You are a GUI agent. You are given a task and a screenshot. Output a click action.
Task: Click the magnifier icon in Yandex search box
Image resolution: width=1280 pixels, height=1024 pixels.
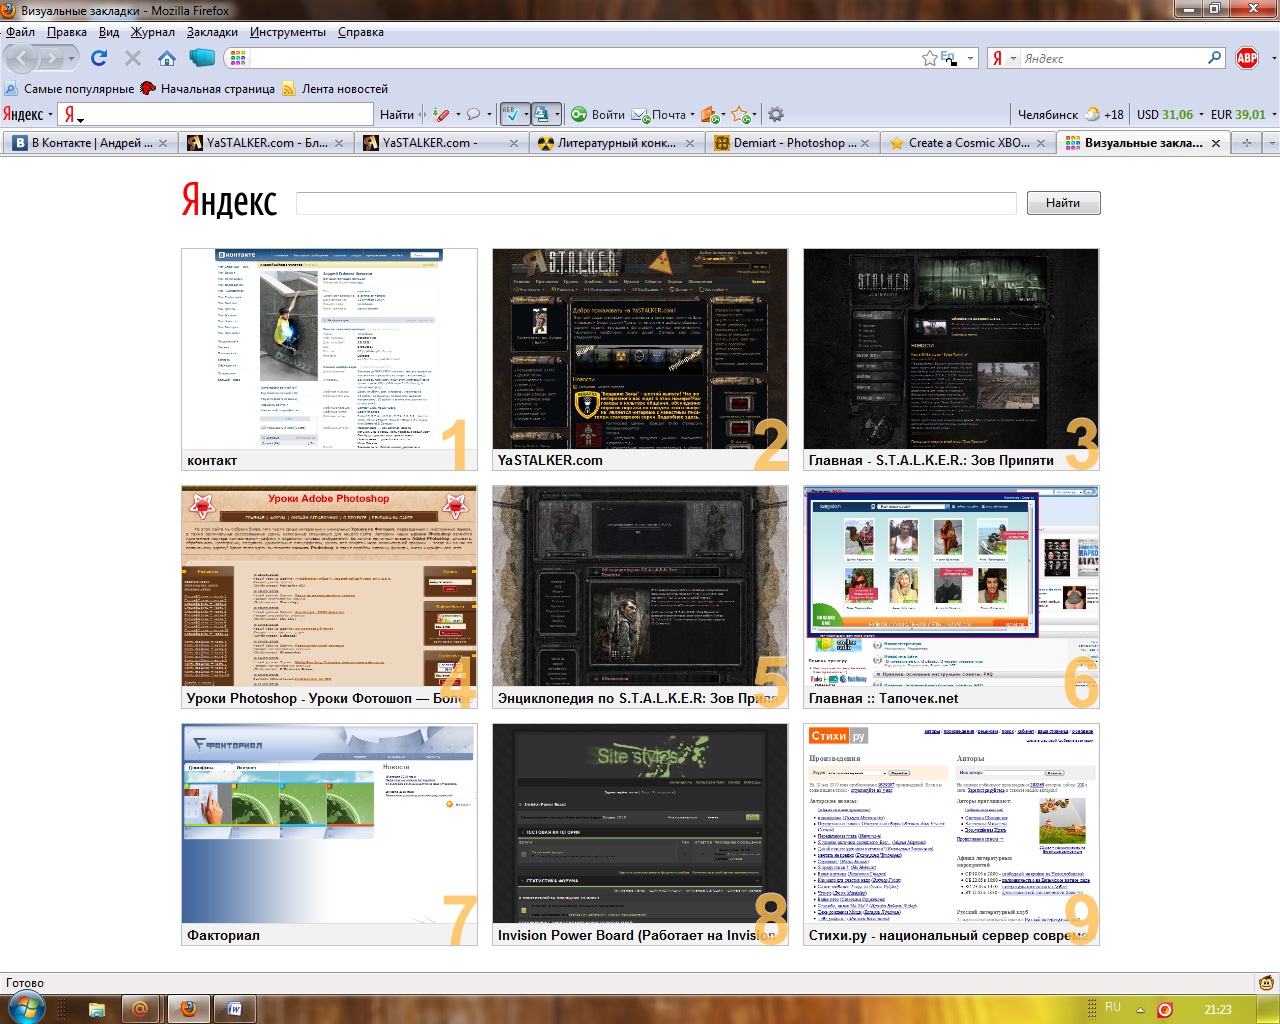click(x=1215, y=58)
